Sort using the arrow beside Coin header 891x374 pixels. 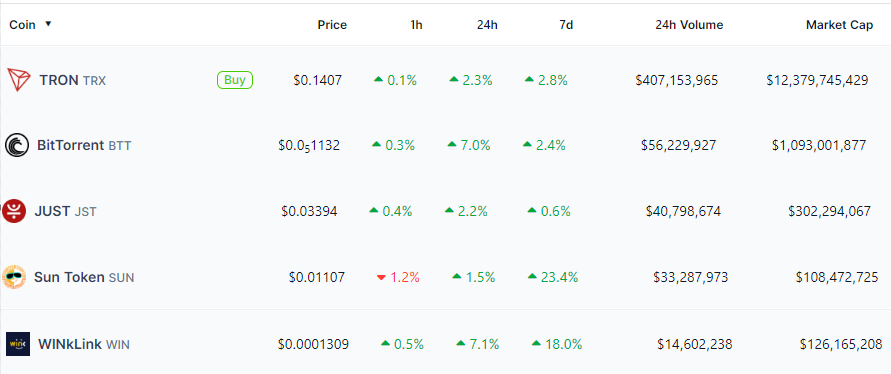click(48, 24)
